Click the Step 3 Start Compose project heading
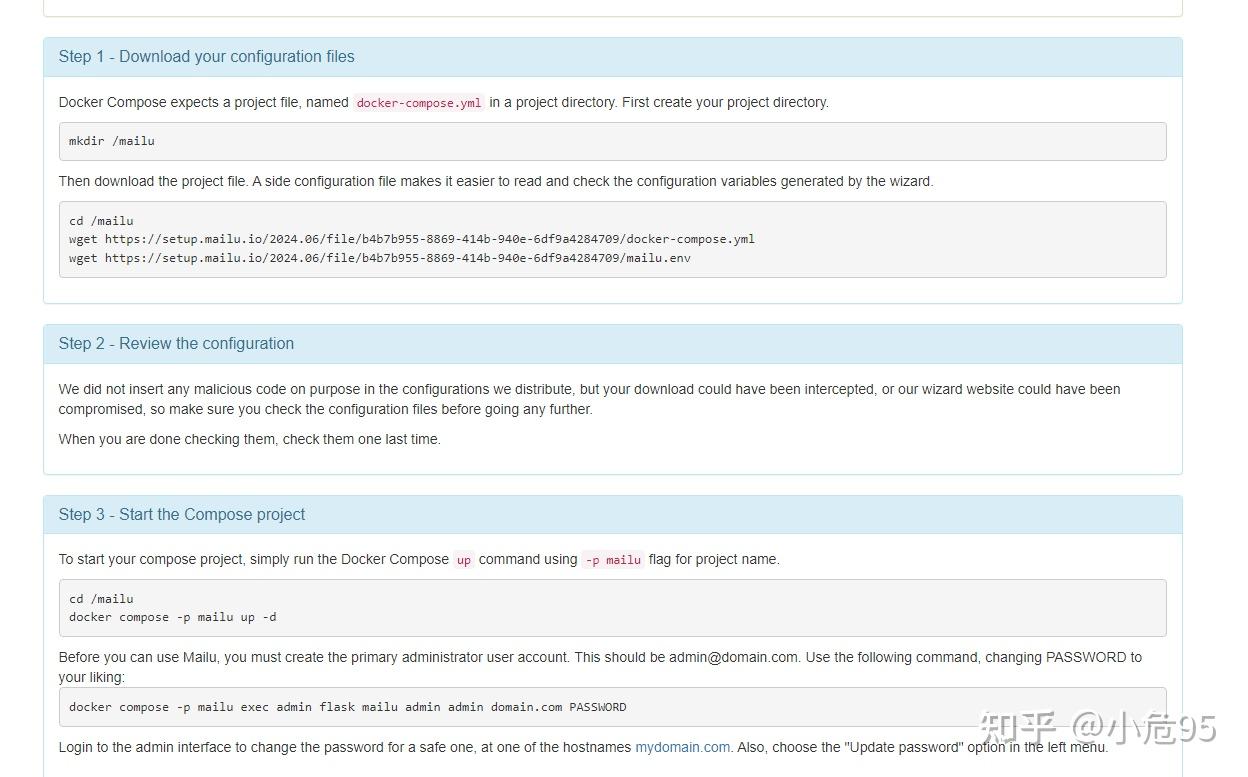 (x=182, y=515)
